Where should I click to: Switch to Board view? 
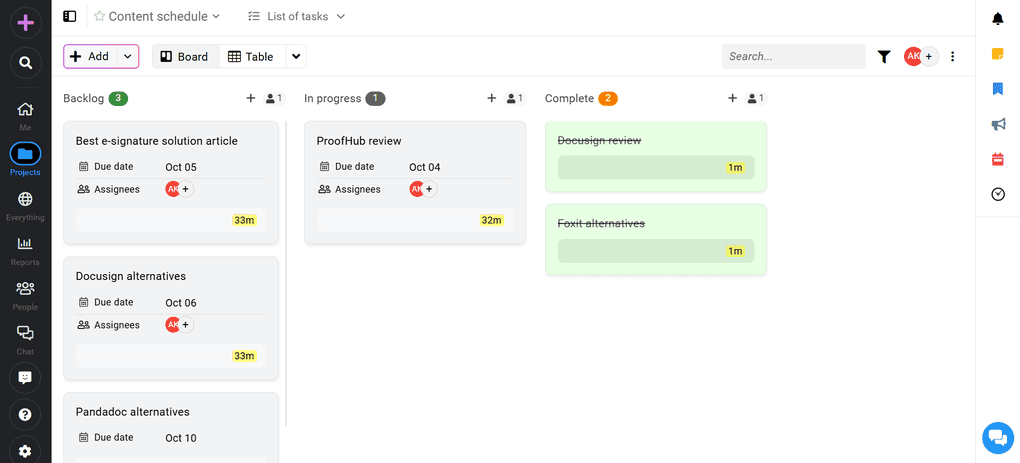coord(185,57)
